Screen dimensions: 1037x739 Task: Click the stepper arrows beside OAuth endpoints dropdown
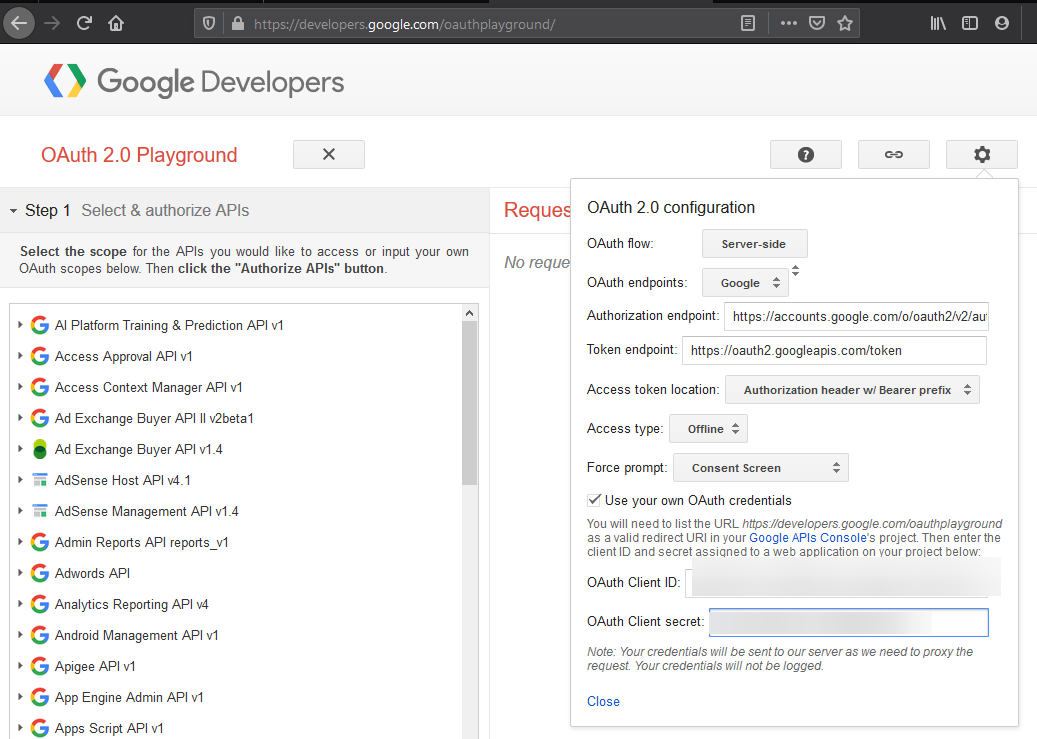click(796, 271)
